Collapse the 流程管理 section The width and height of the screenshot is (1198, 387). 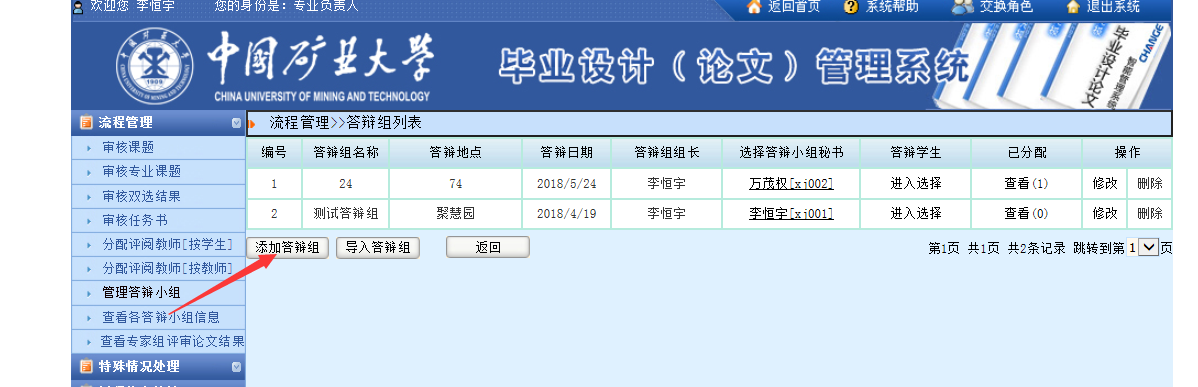[x=236, y=123]
